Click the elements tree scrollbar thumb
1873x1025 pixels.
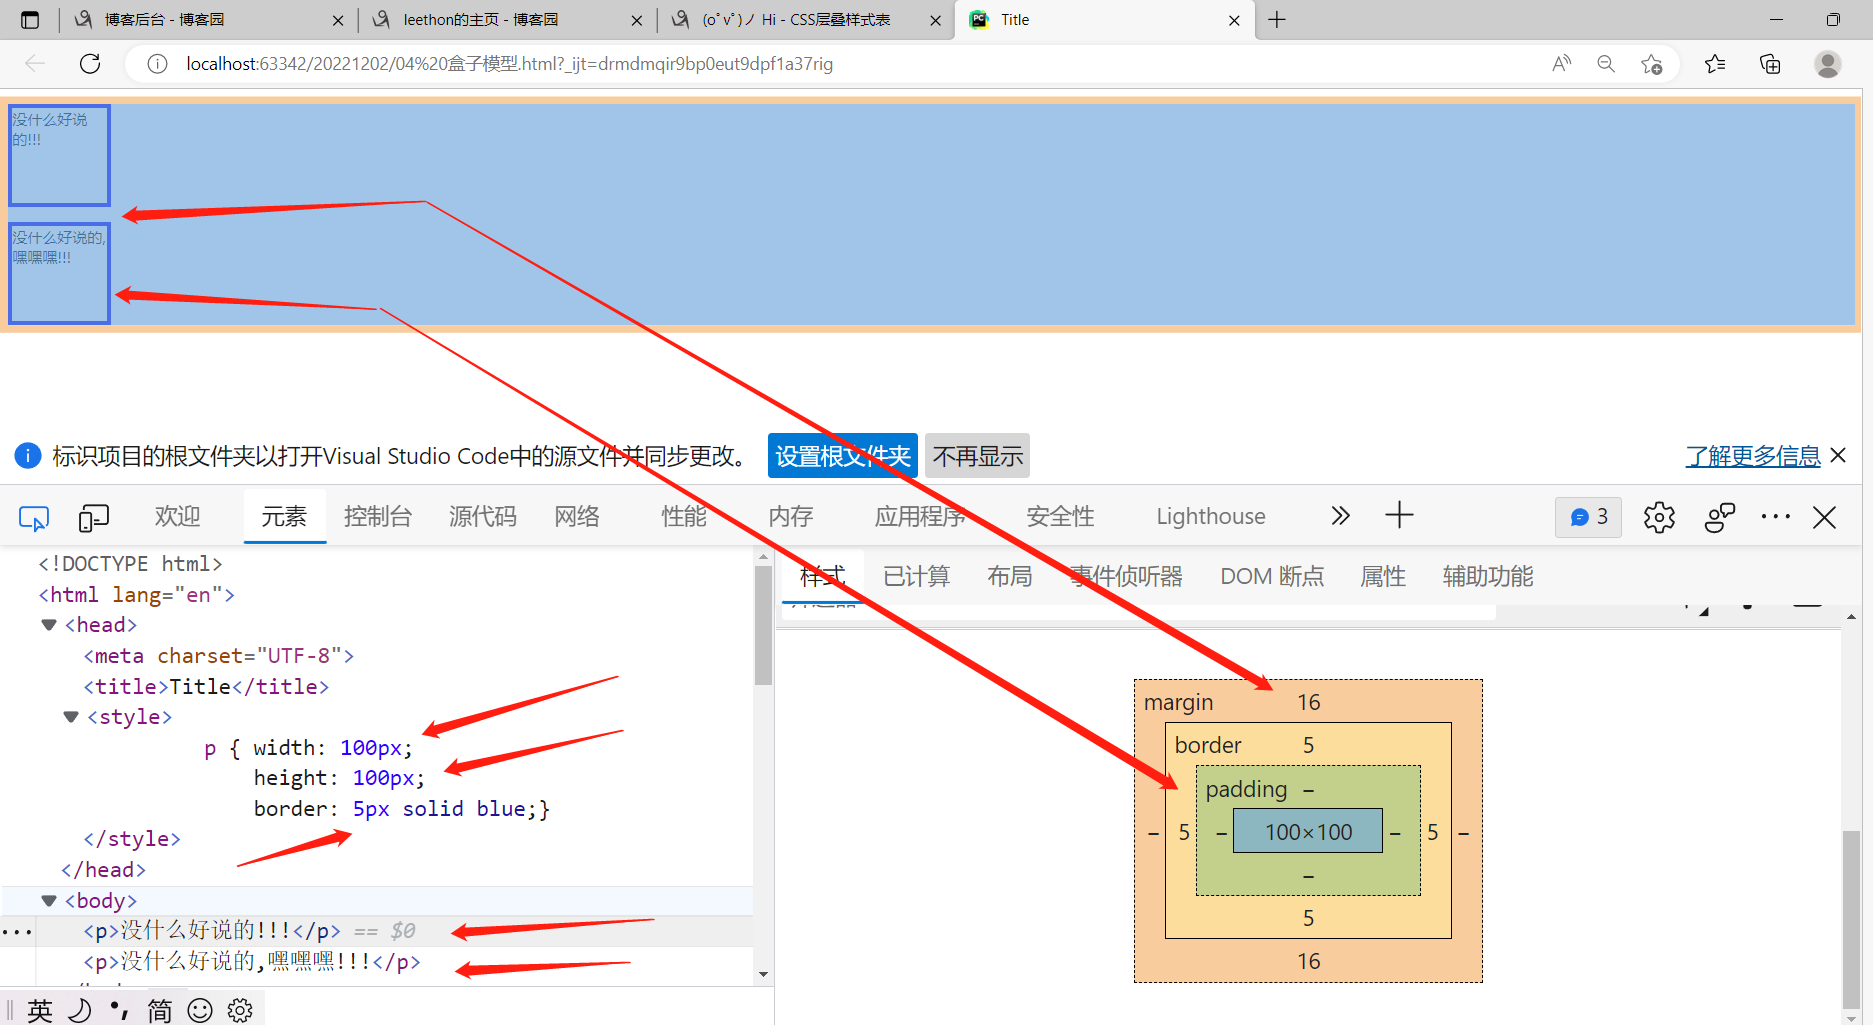[764, 625]
